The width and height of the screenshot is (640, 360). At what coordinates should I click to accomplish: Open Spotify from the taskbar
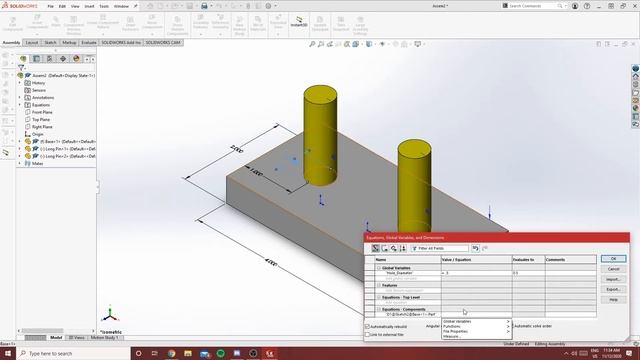(x=221, y=353)
